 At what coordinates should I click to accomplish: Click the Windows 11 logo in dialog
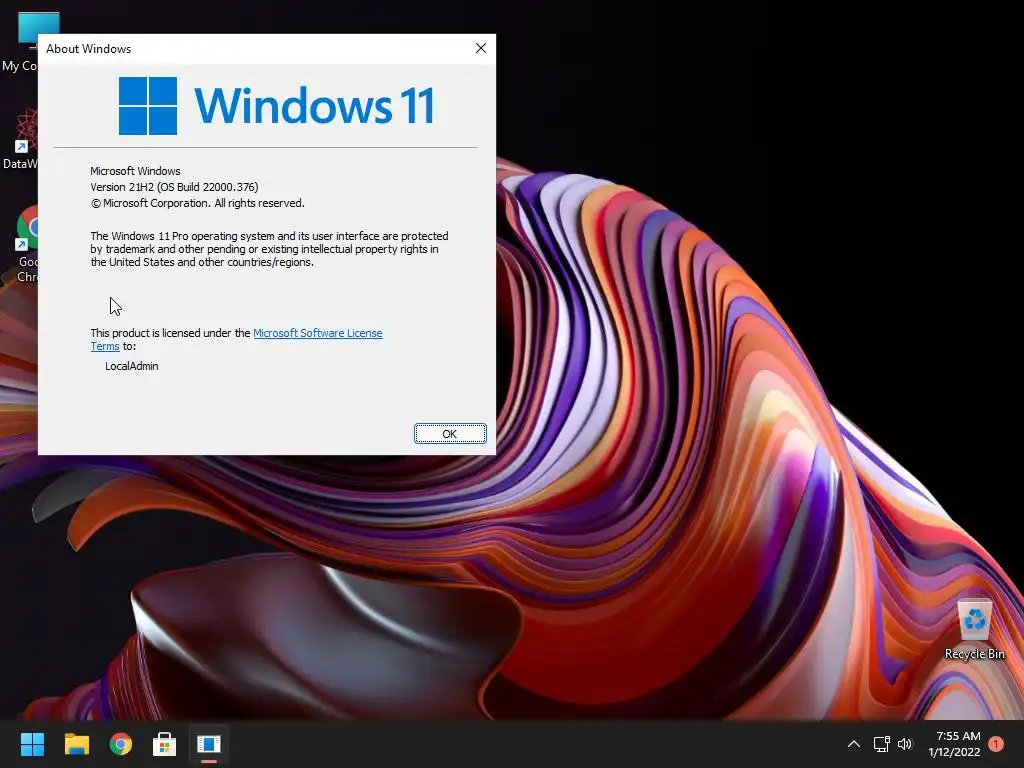click(x=276, y=105)
